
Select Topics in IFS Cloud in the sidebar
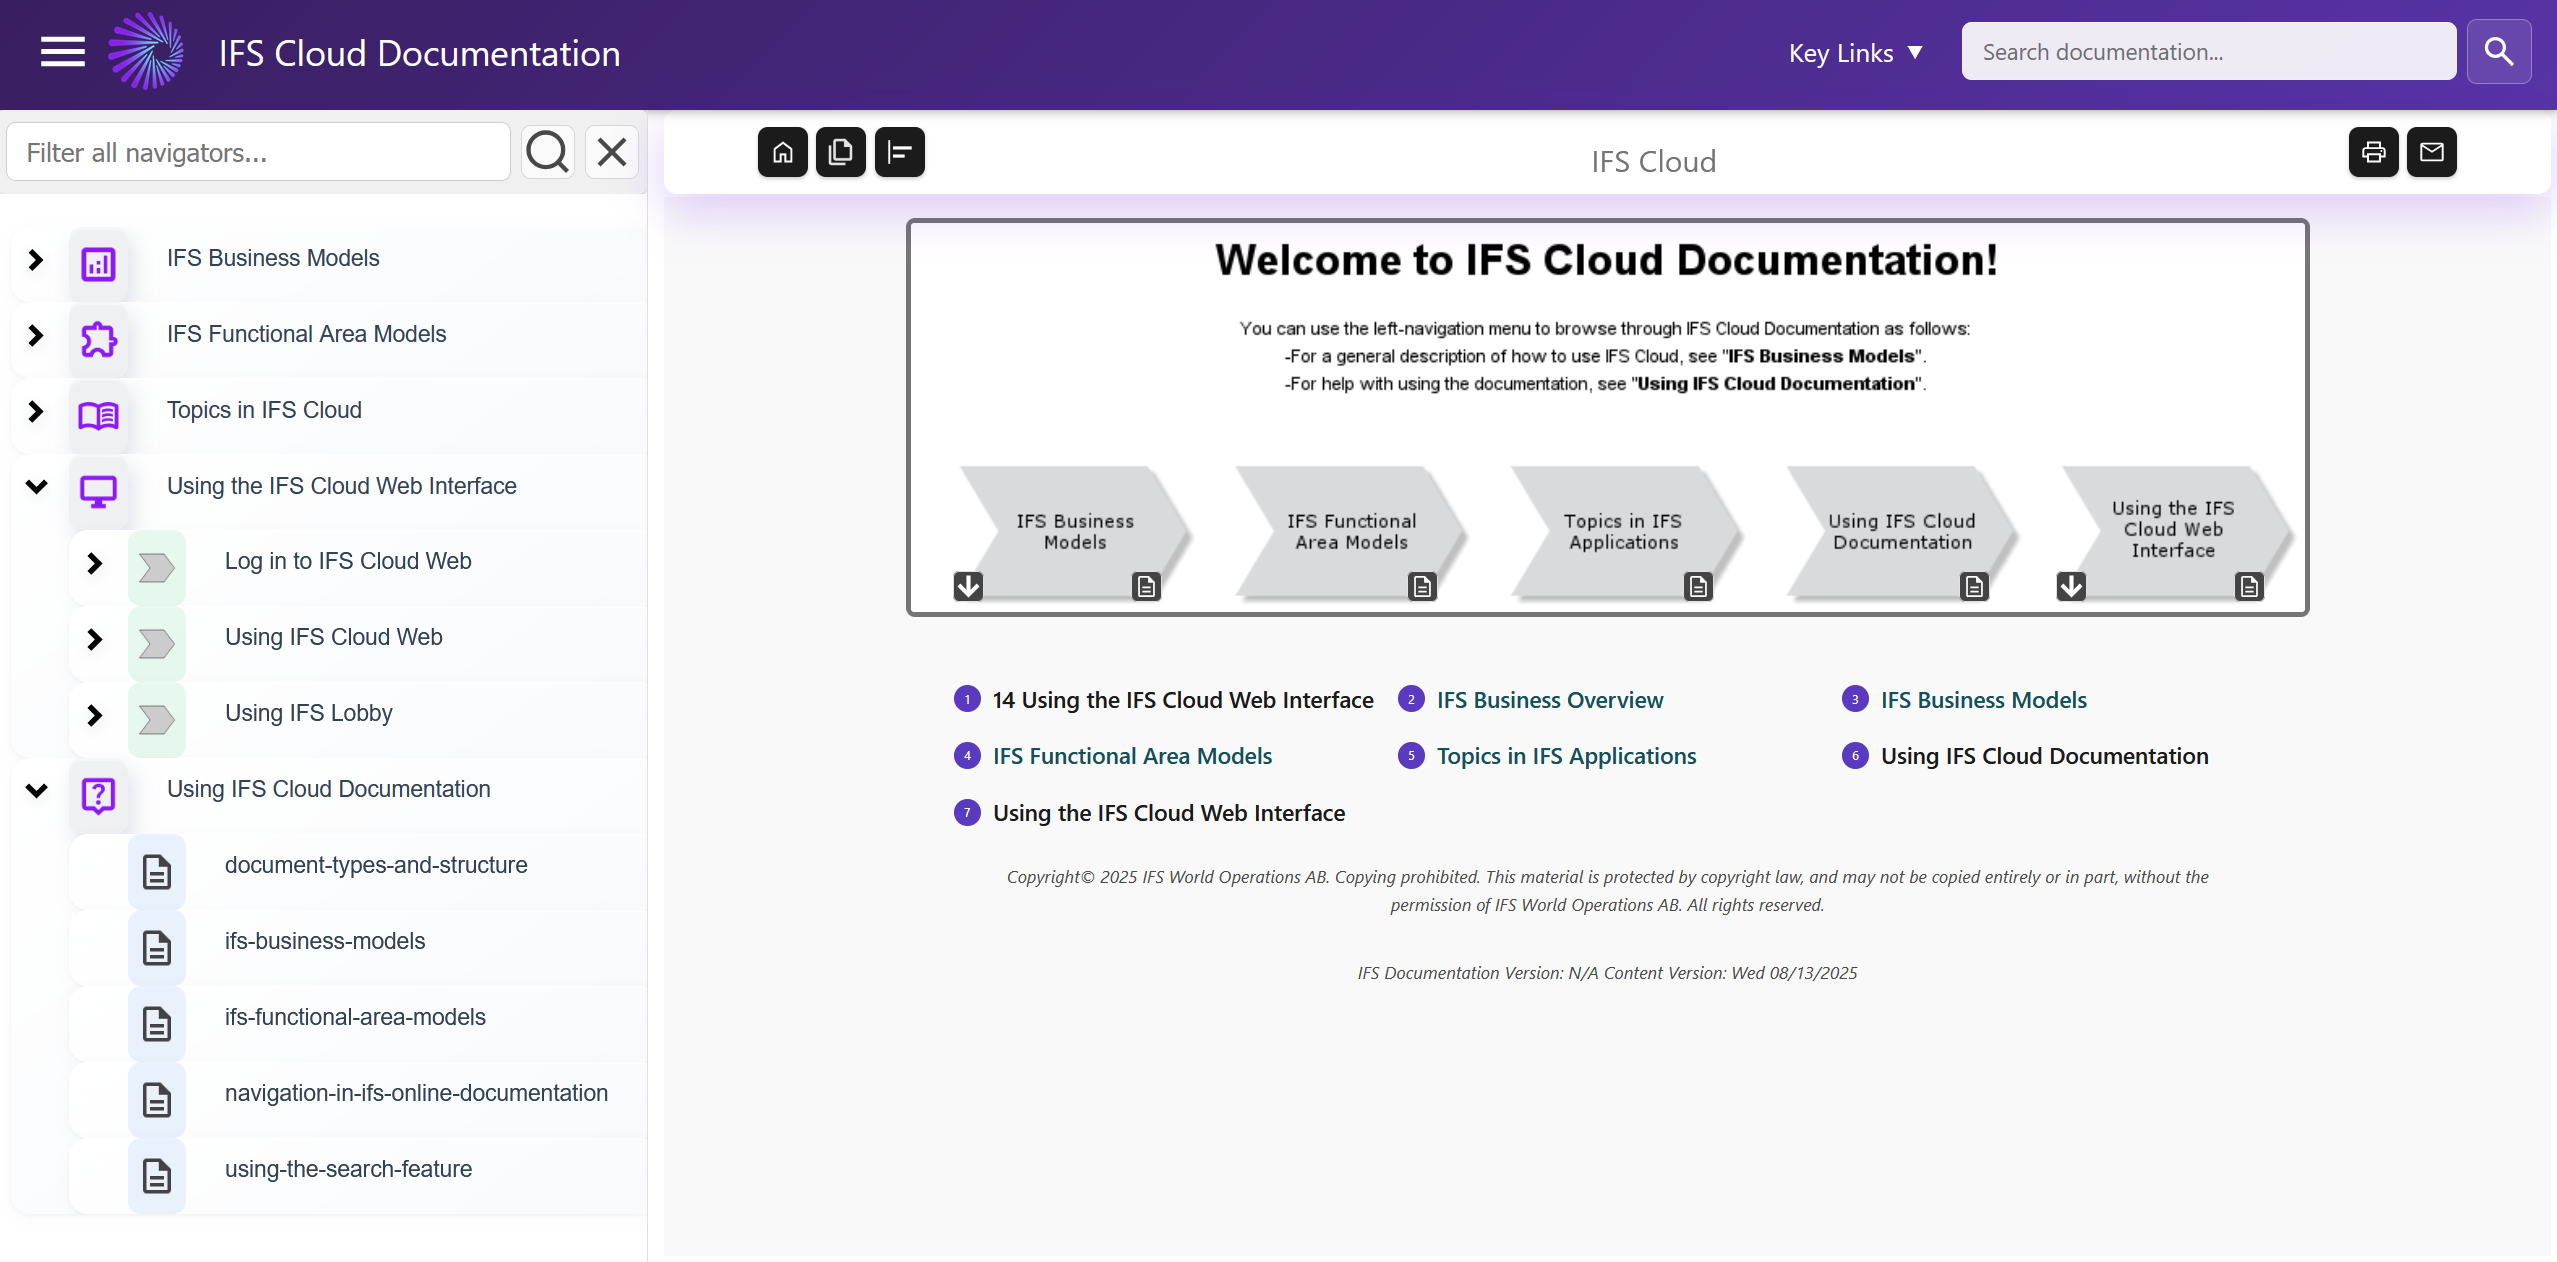pyautogui.click(x=263, y=410)
